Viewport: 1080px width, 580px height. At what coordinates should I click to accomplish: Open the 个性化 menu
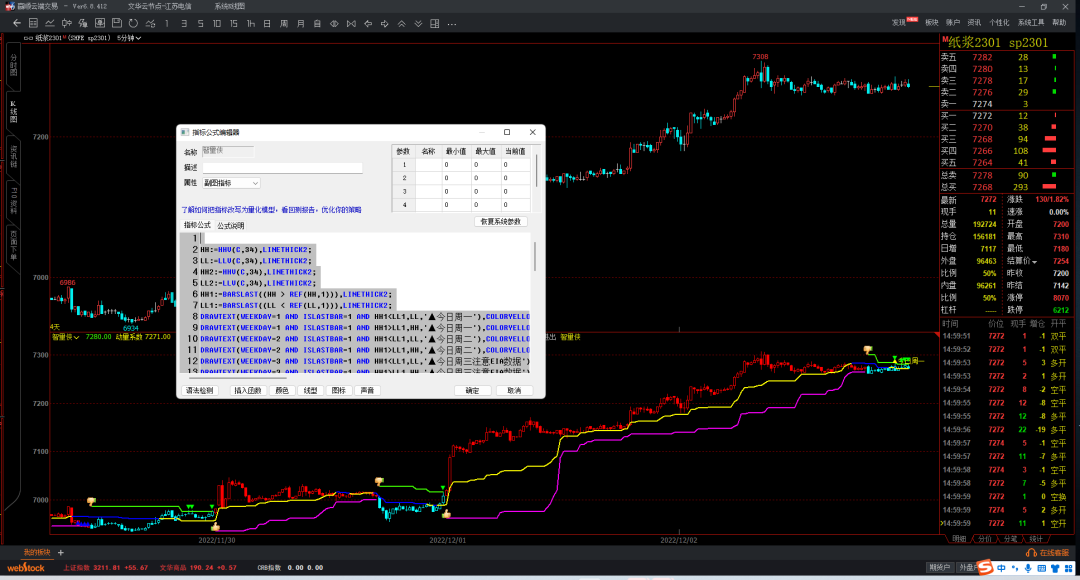tap(999, 23)
